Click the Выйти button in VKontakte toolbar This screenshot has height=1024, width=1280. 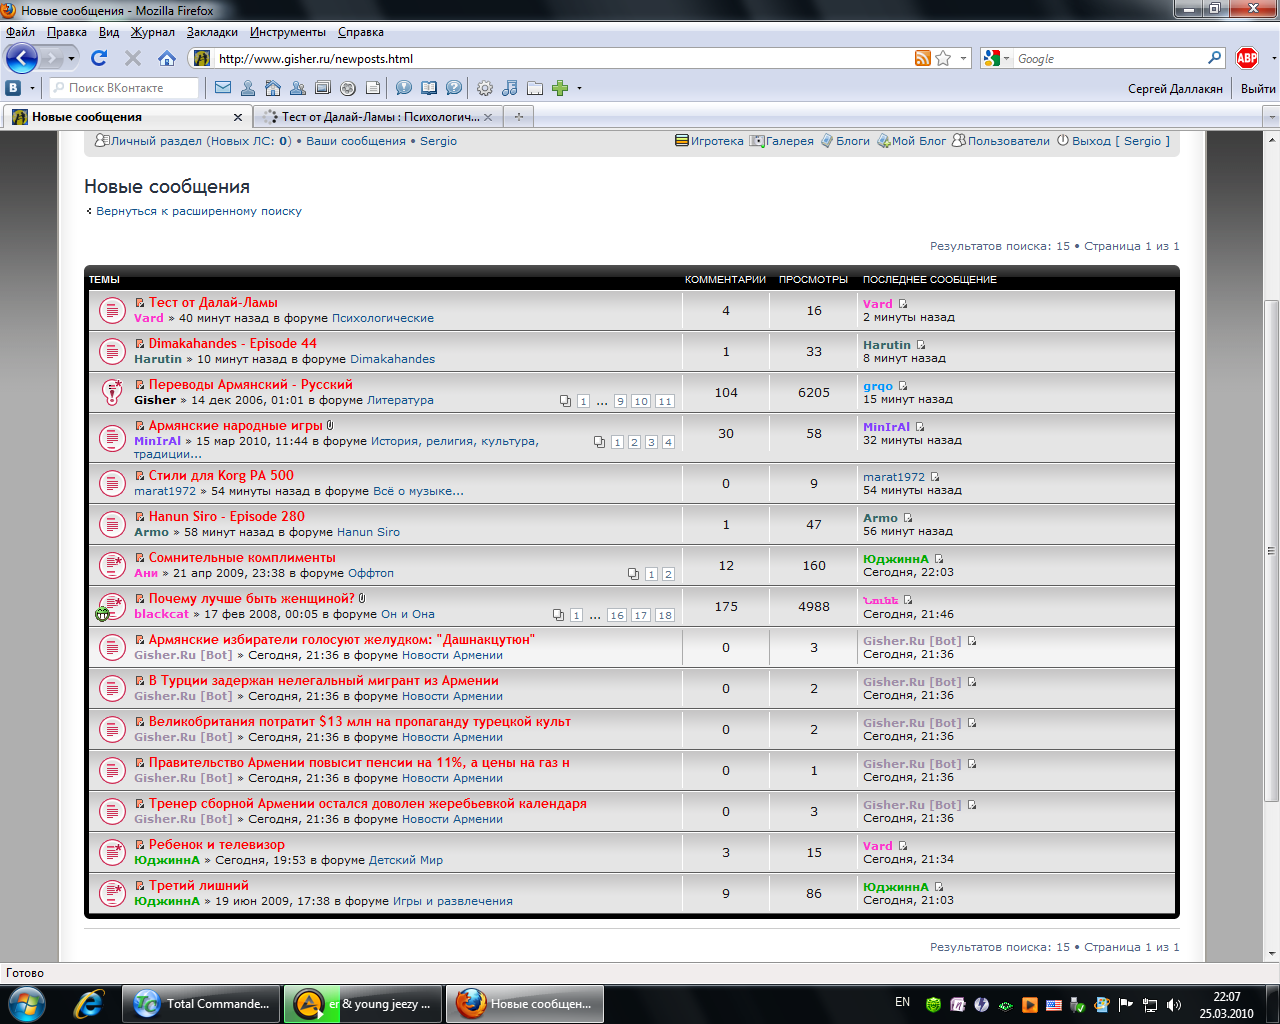point(1257,88)
